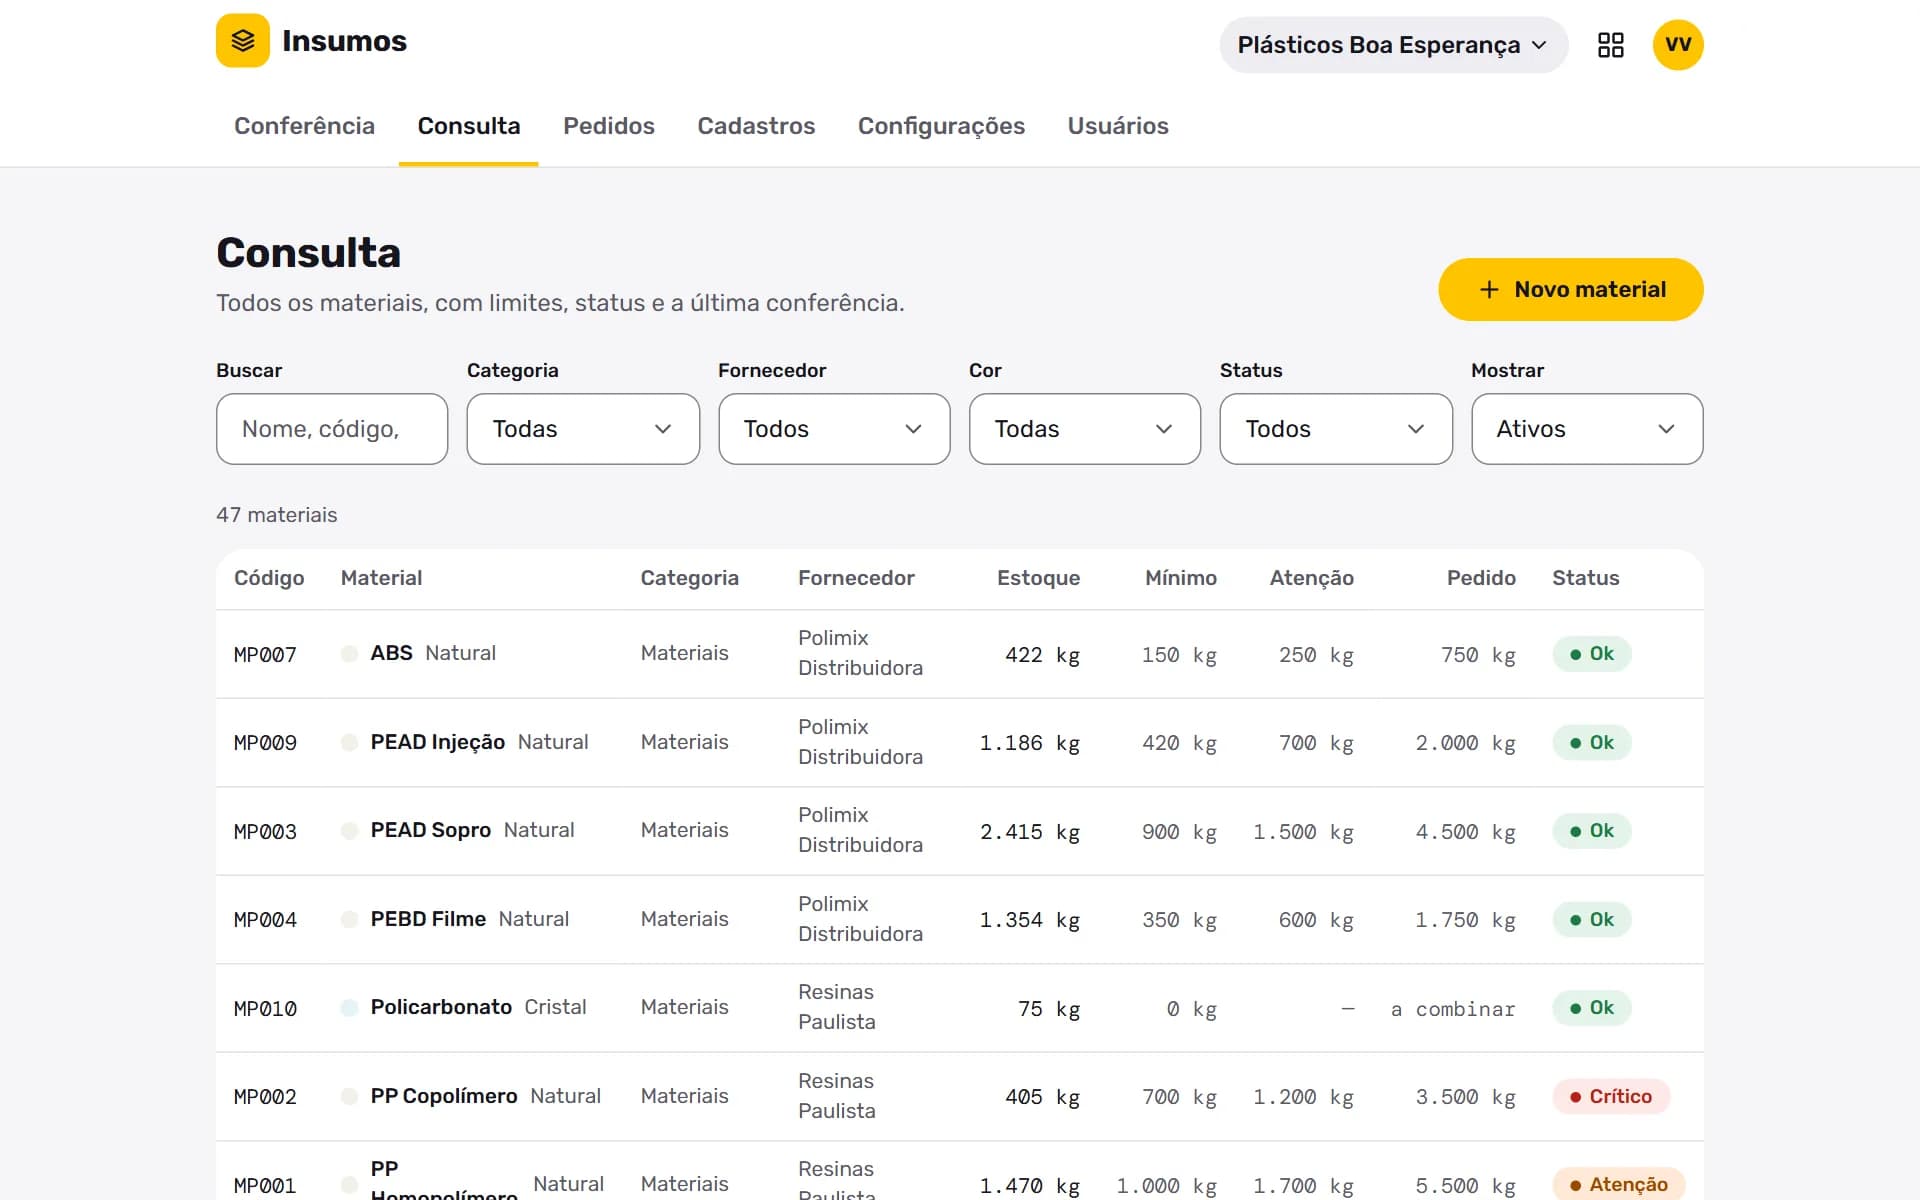Open the Cadastros tab
1920x1200 pixels.
pos(756,126)
